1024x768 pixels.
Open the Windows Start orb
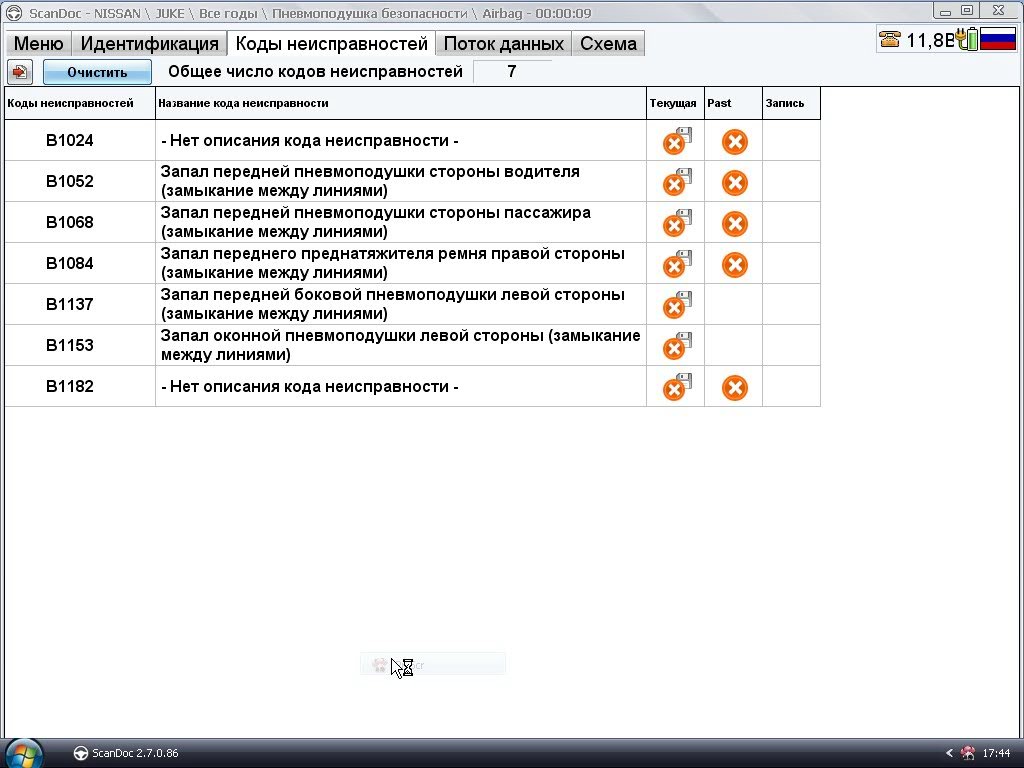(x=24, y=754)
